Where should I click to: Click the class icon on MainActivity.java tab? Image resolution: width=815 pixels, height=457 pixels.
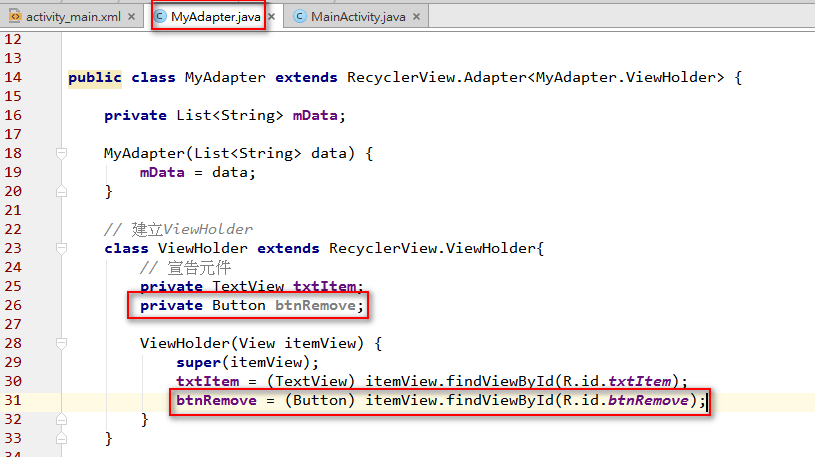[x=300, y=17]
